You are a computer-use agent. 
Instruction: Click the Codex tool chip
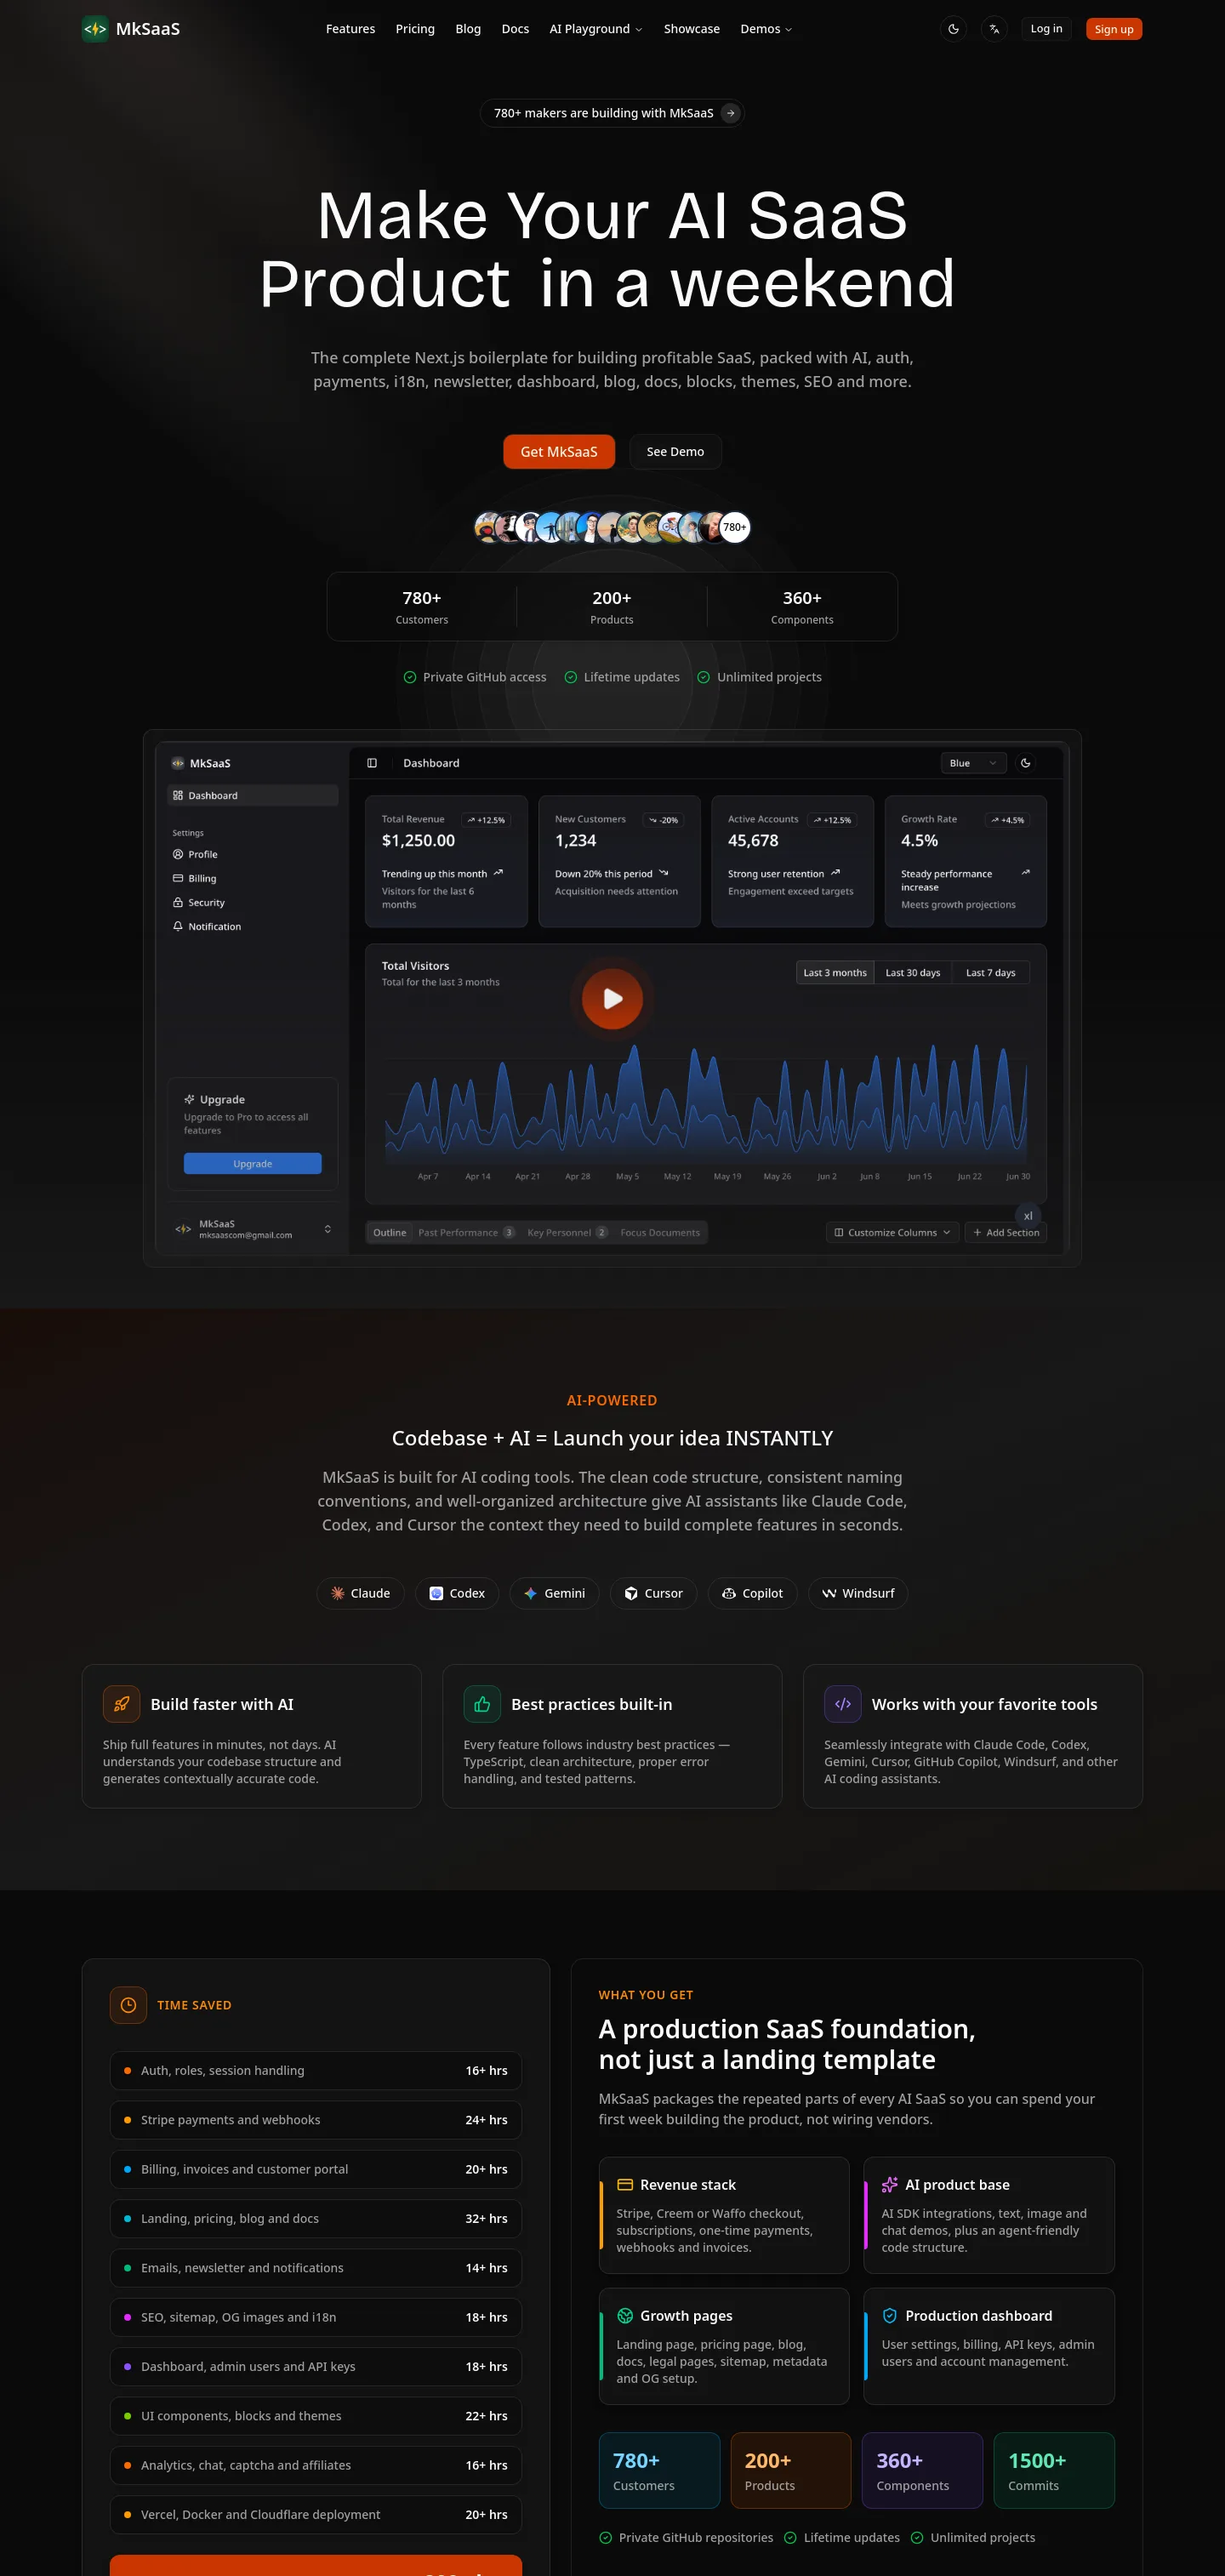457,1593
